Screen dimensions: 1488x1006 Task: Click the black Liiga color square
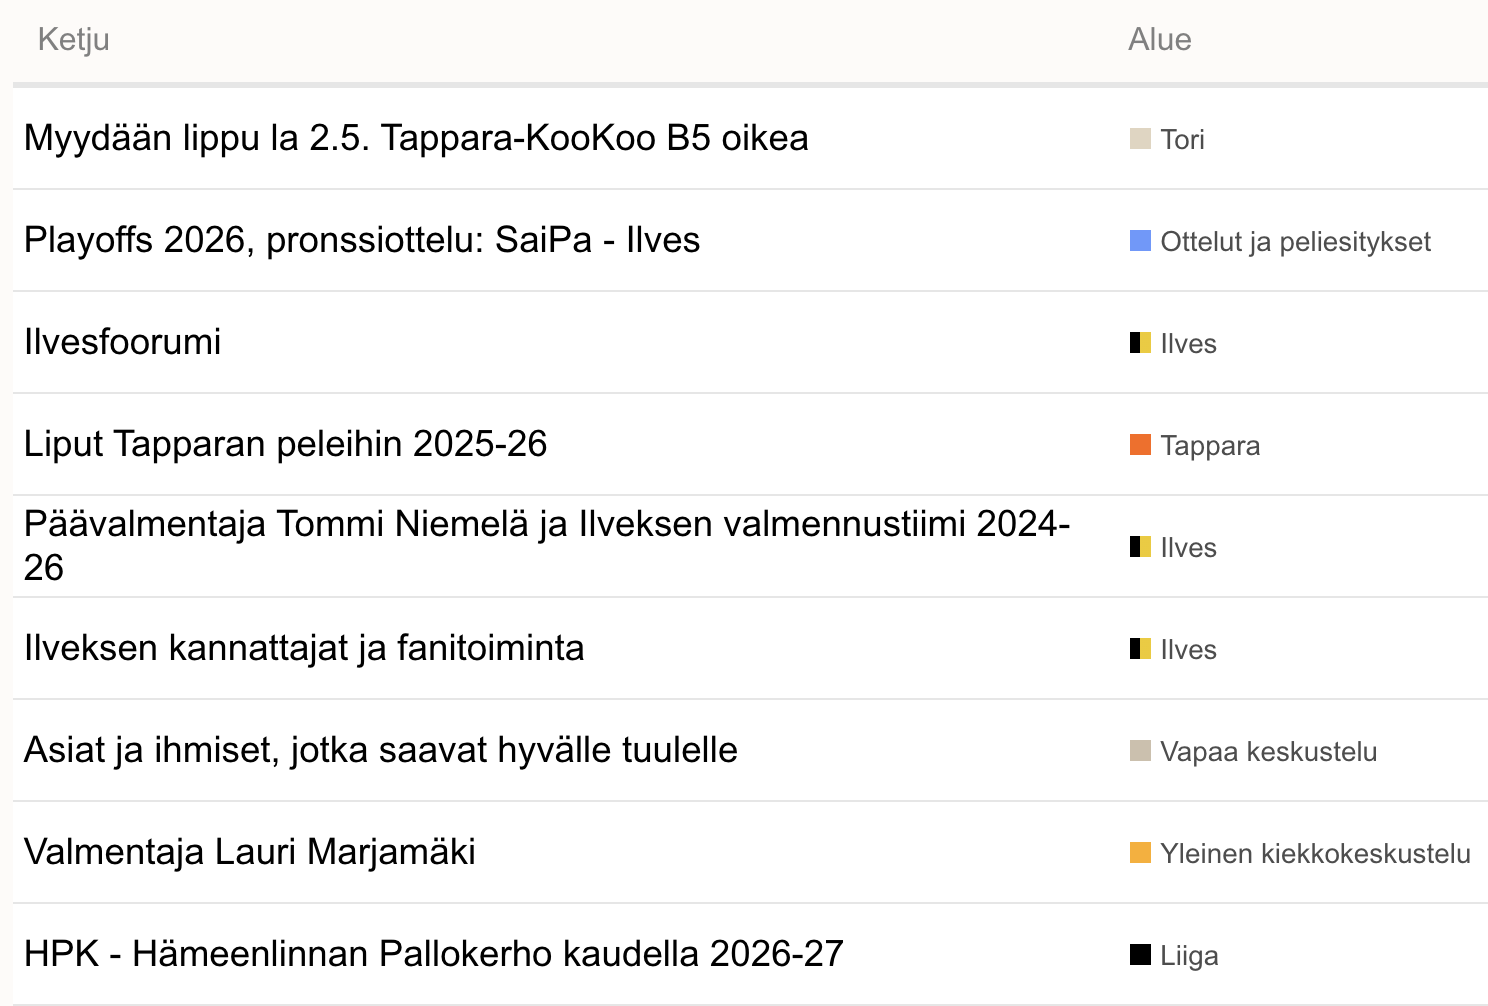click(x=1140, y=954)
